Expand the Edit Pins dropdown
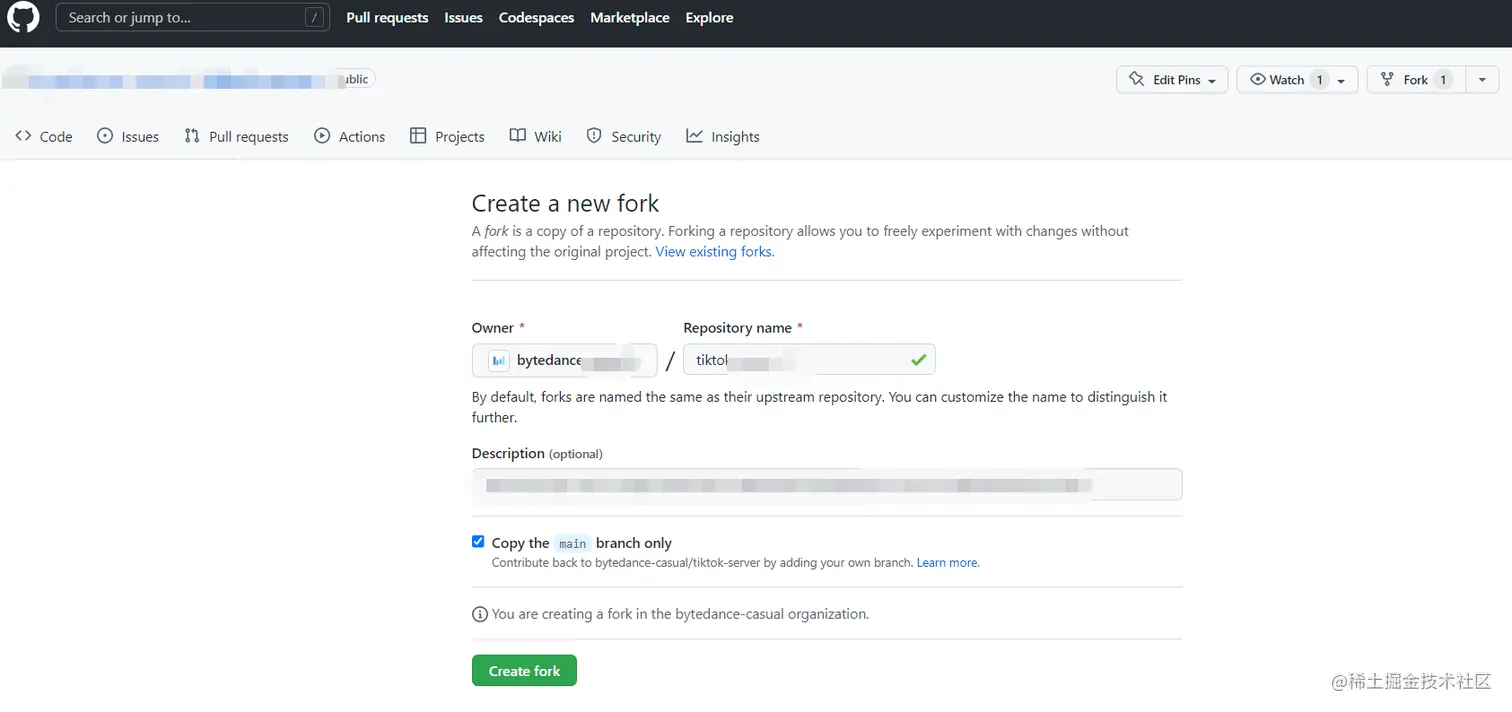 1172,80
